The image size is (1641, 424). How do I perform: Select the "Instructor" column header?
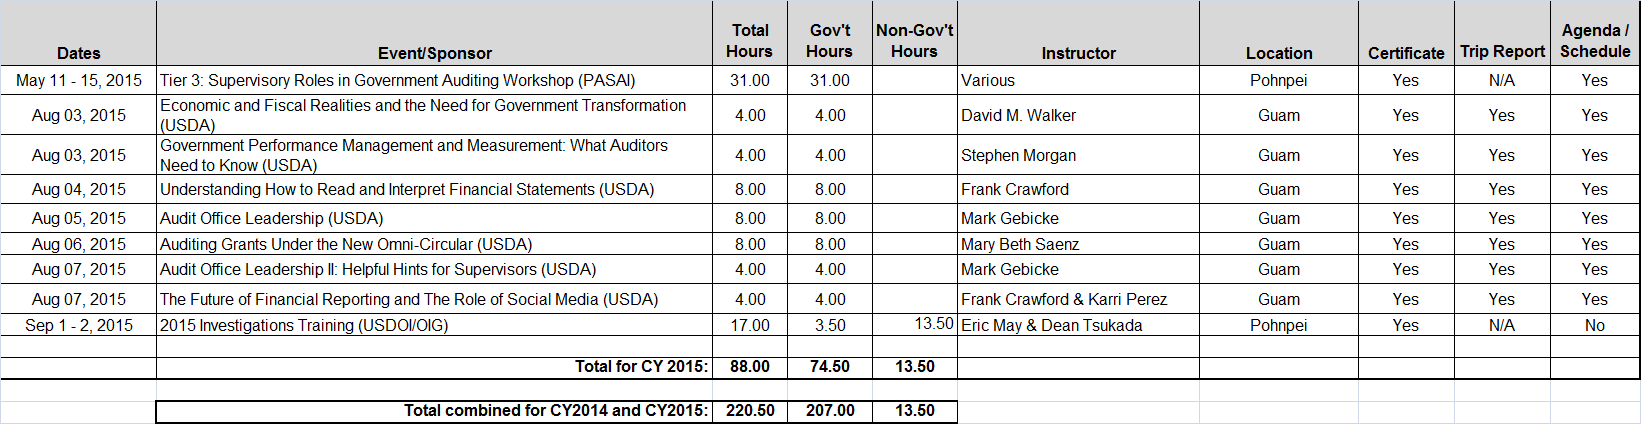(x=1078, y=53)
